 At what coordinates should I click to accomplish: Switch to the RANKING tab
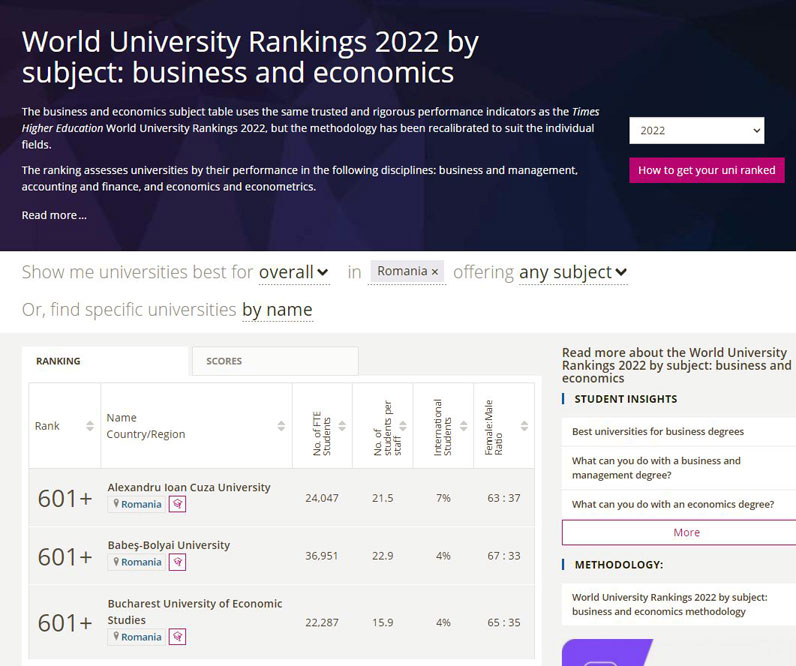coord(105,361)
